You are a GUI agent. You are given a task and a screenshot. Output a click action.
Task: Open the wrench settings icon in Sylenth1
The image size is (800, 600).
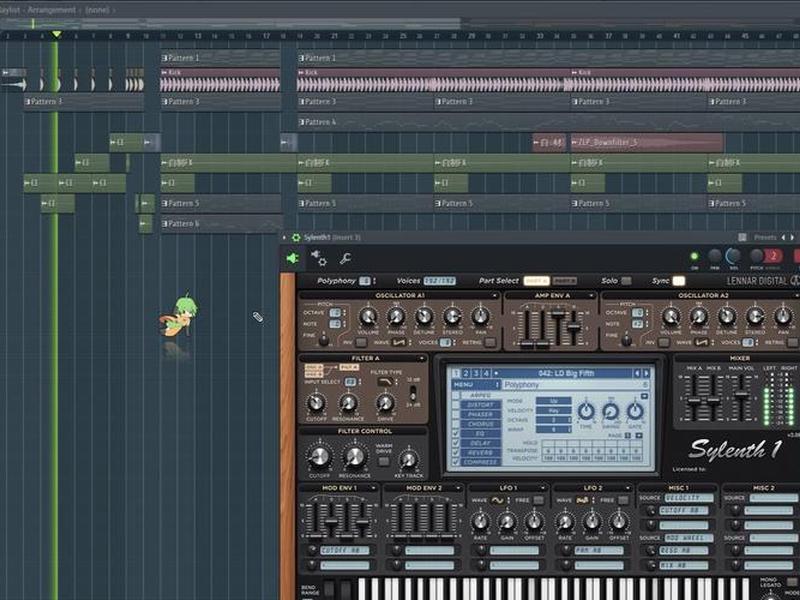[x=345, y=259]
